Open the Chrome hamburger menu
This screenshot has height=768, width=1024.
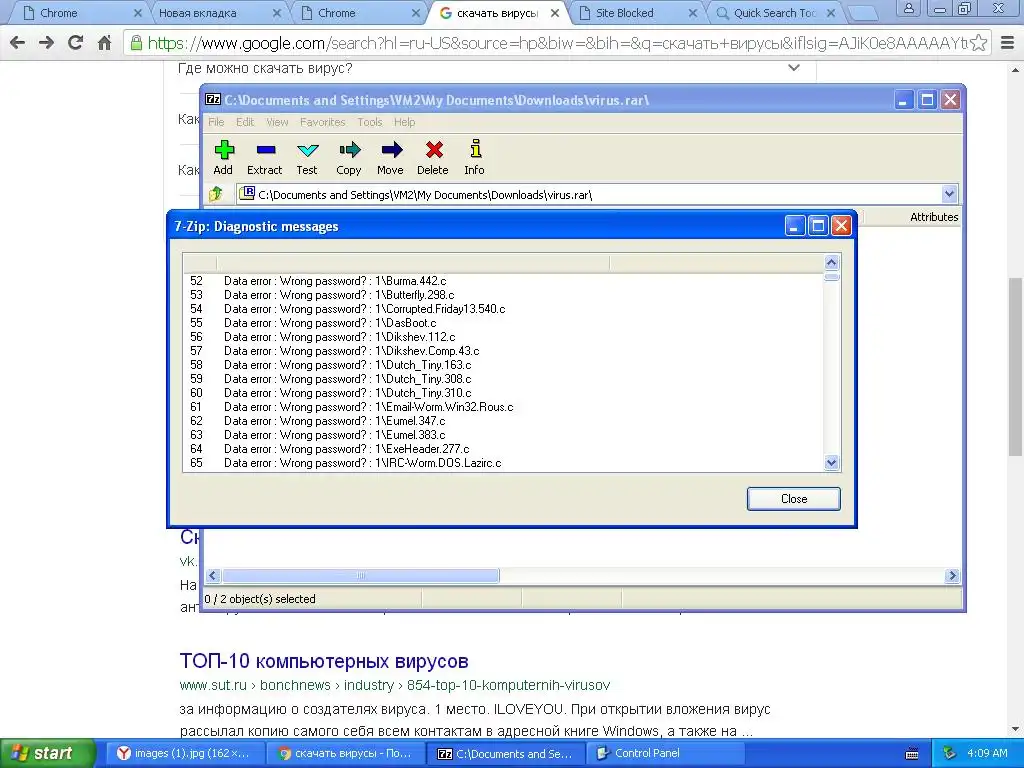(x=1008, y=43)
